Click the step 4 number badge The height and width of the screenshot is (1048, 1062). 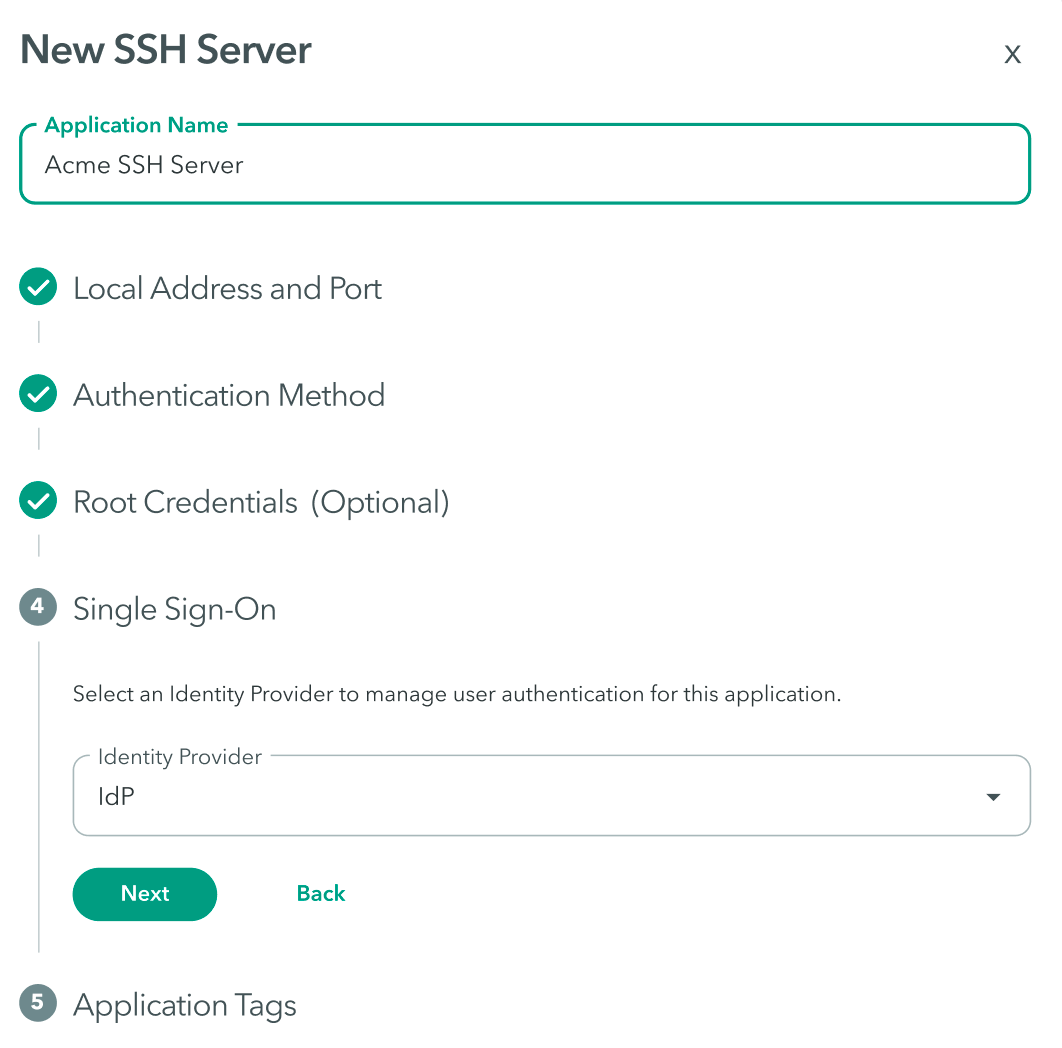(38, 607)
